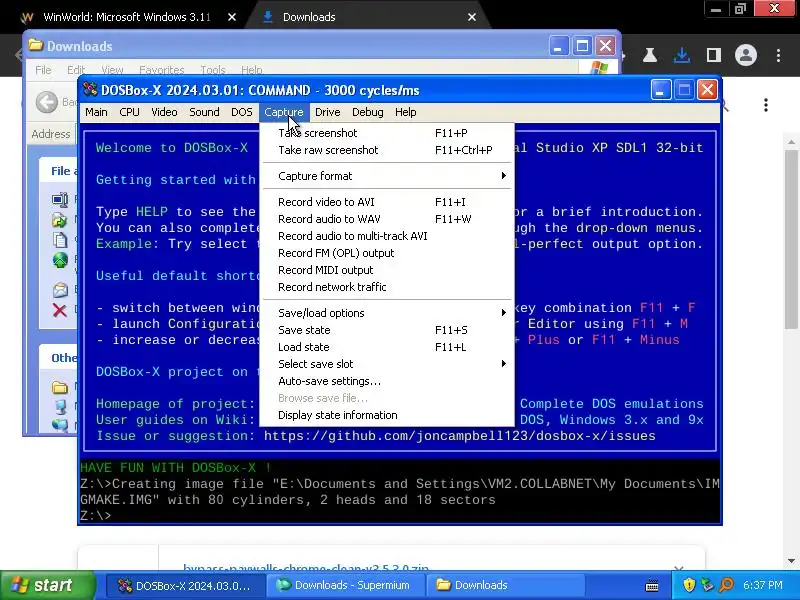
Task: Choose Record MIDI output
Action: (387, 270)
